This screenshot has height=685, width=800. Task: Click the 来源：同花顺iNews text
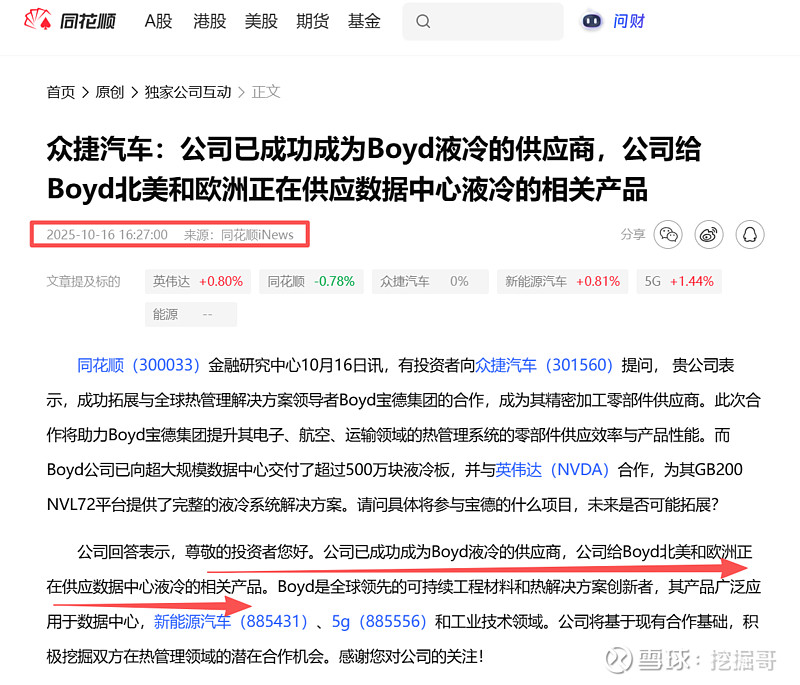(x=239, y=235)
